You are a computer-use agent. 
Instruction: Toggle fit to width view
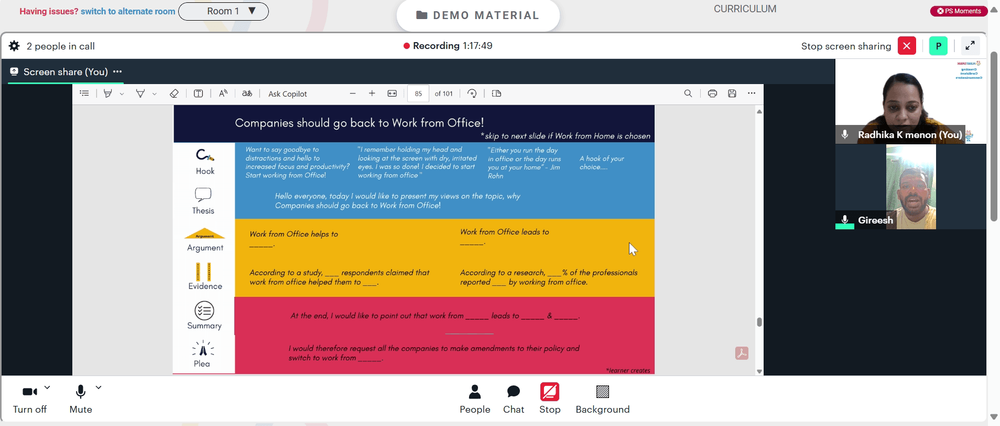(392, 93)
